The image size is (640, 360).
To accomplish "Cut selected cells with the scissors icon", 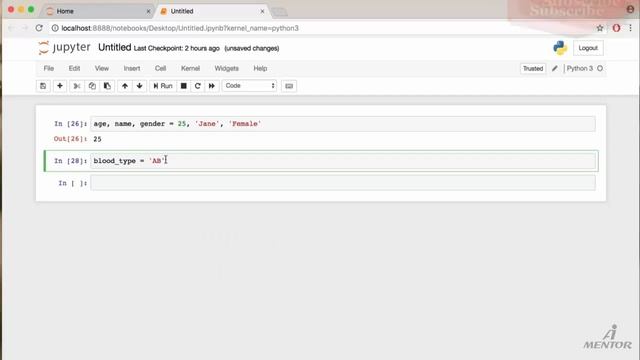I will click(x=76, y=86).
